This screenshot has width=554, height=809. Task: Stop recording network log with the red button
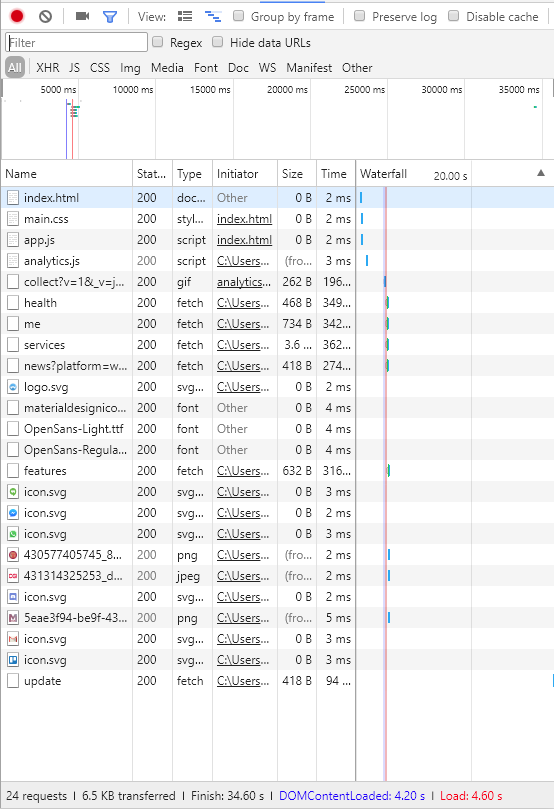click(17, 17)
